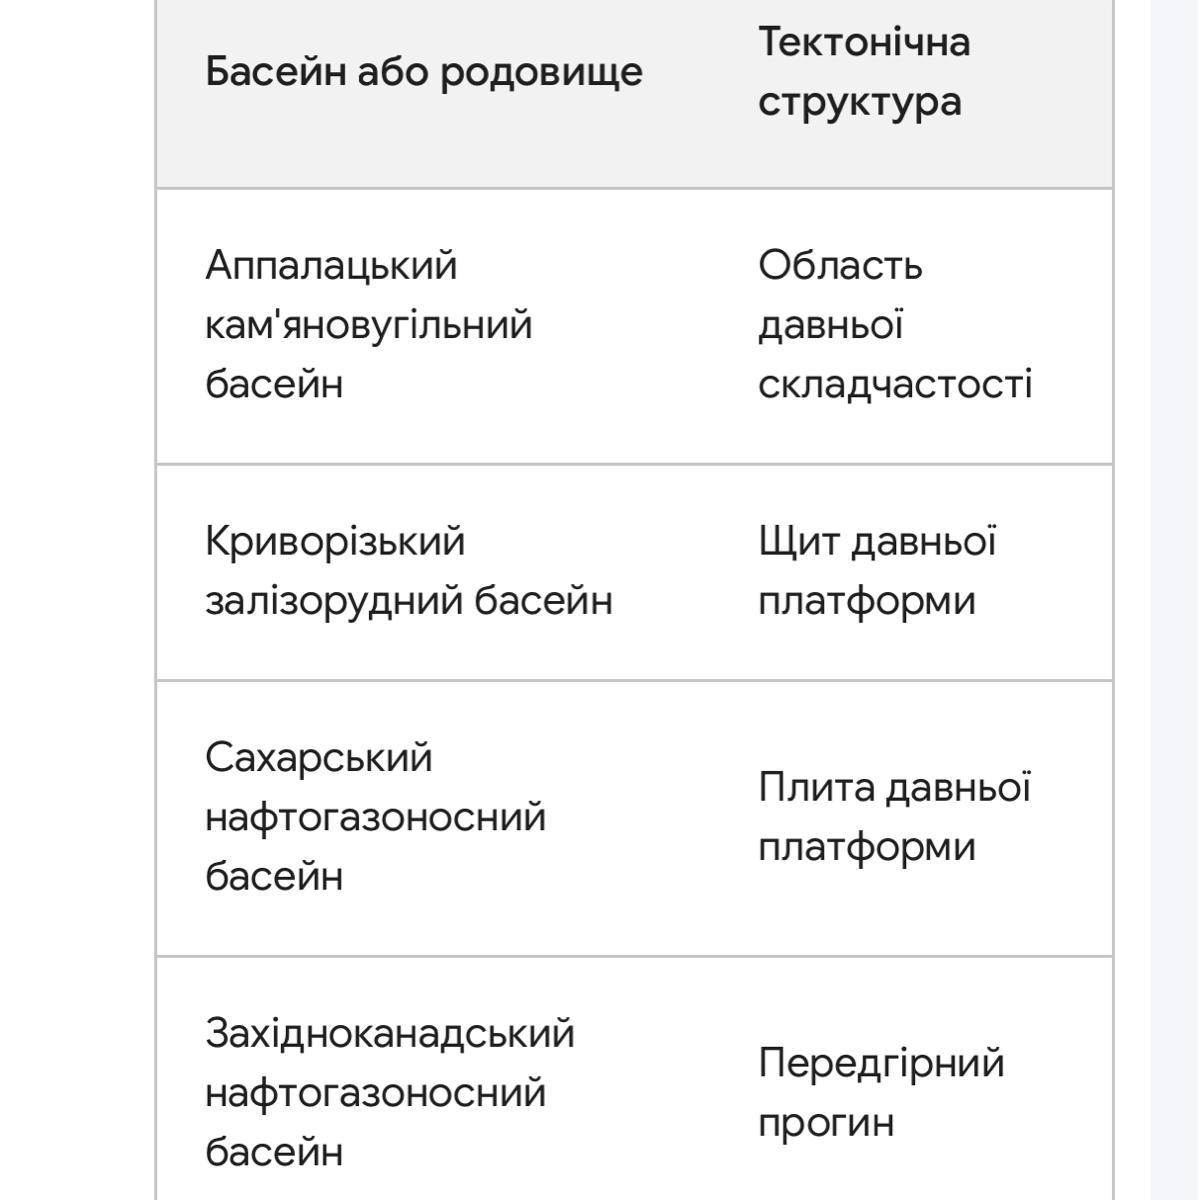The width and height of the screenshot is (1199, 1200).
Task: Click the "Тектонічна структура" column header
Action: pos(863,72)
